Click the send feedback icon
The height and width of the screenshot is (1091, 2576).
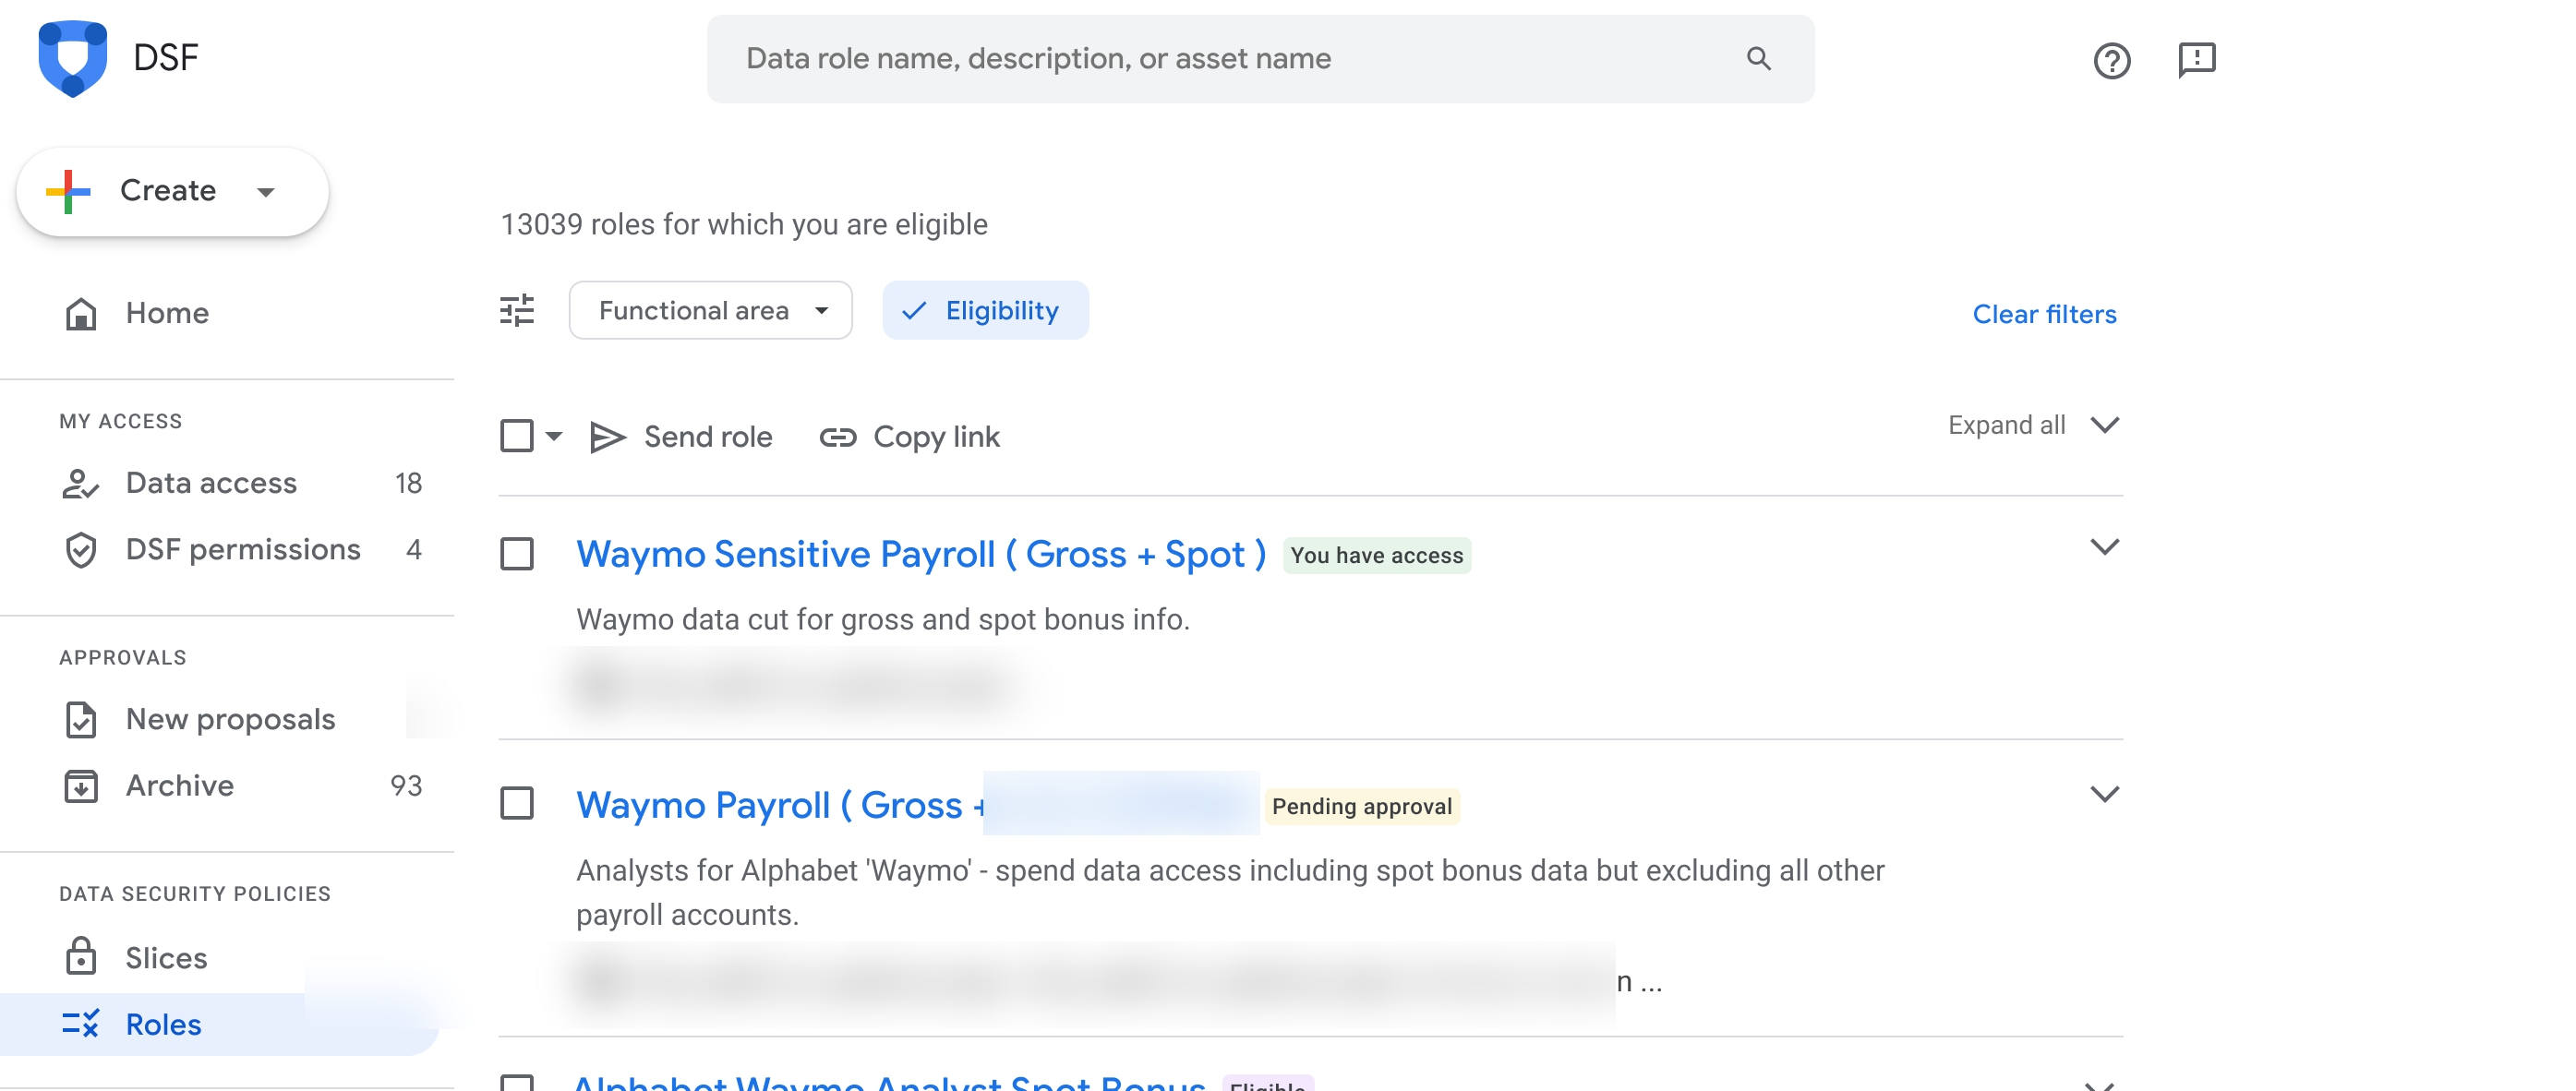click(2196, 60)
